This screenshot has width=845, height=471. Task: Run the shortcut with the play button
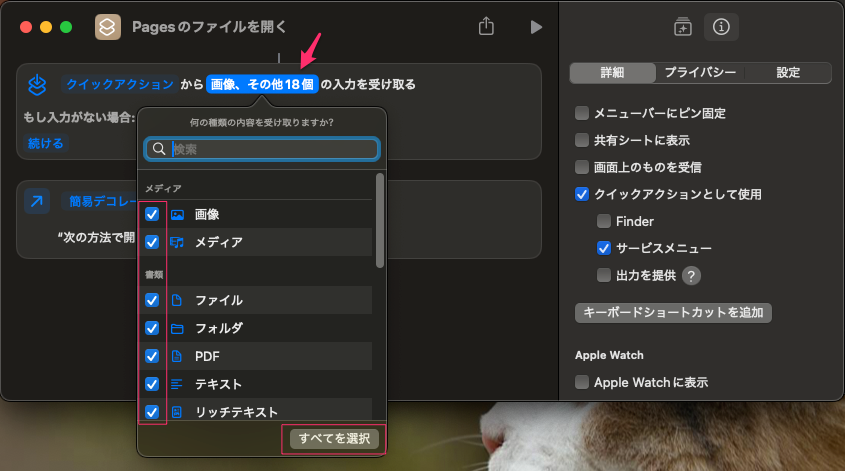click(x=536, y=27)
